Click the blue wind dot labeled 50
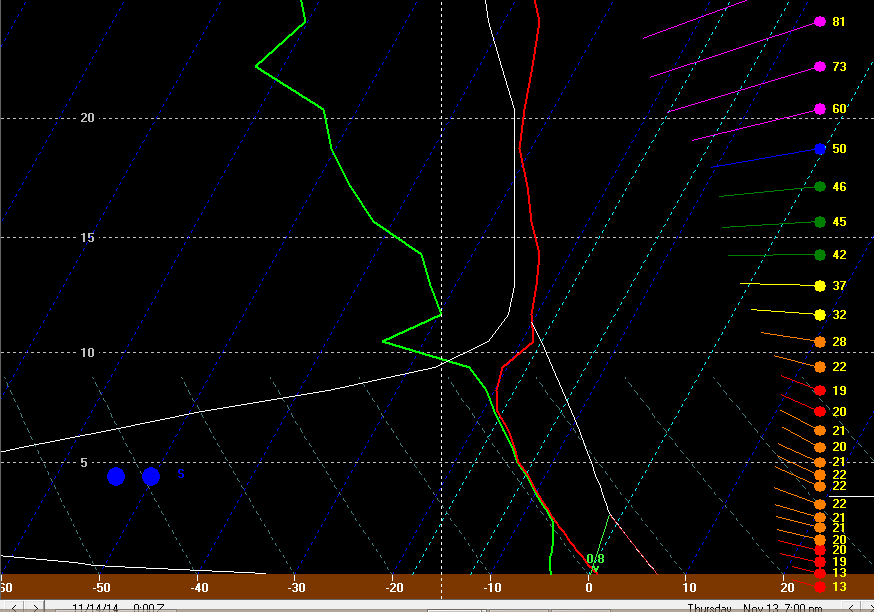Viewport: 874px width, 612px height. (820, 149)
